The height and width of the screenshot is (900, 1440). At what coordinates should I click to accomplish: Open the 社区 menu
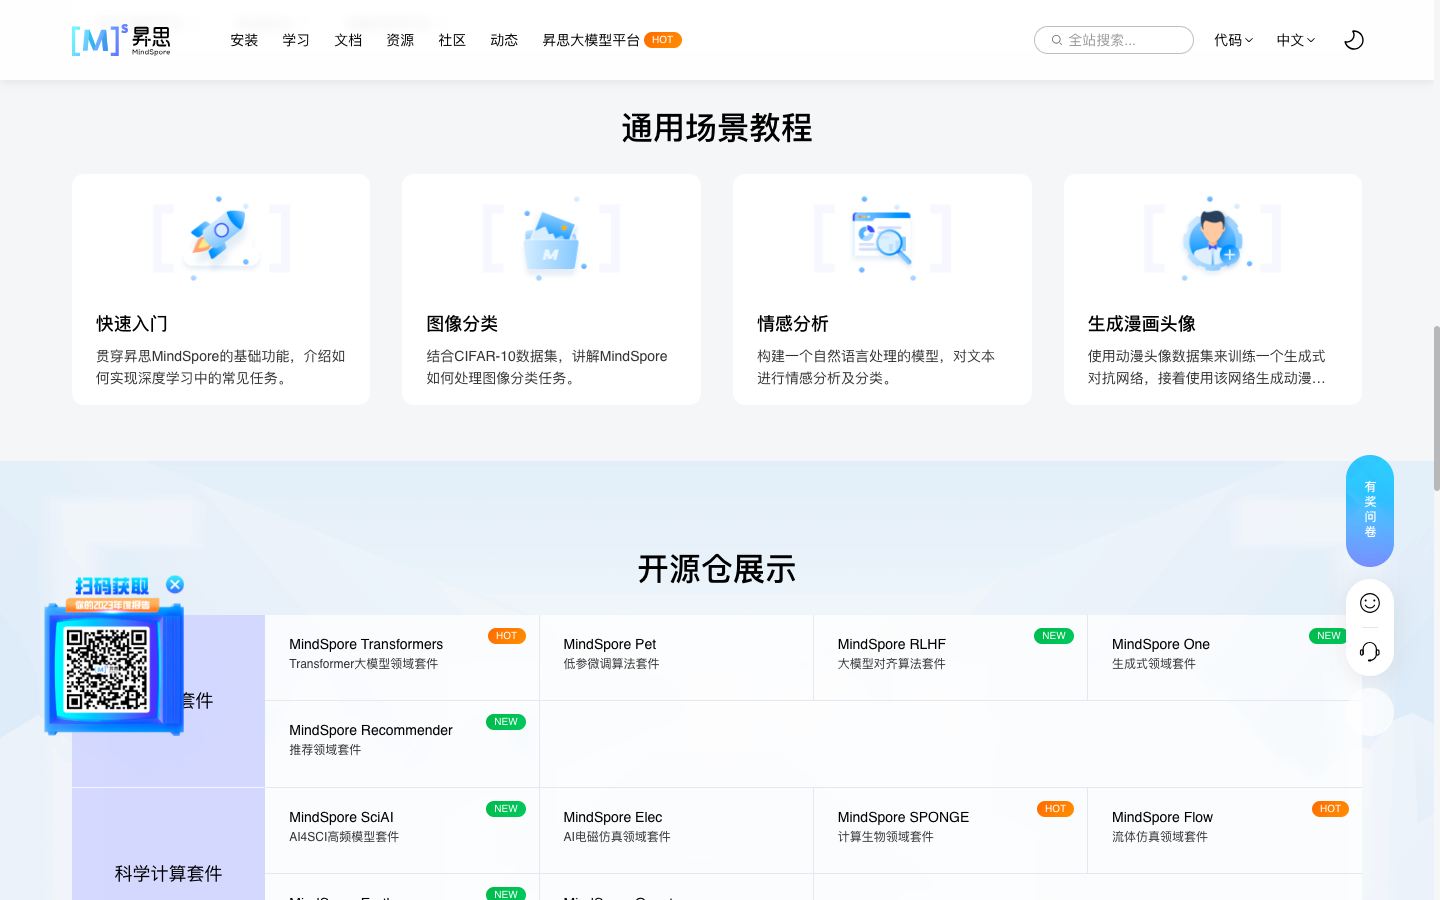[452, 40]
